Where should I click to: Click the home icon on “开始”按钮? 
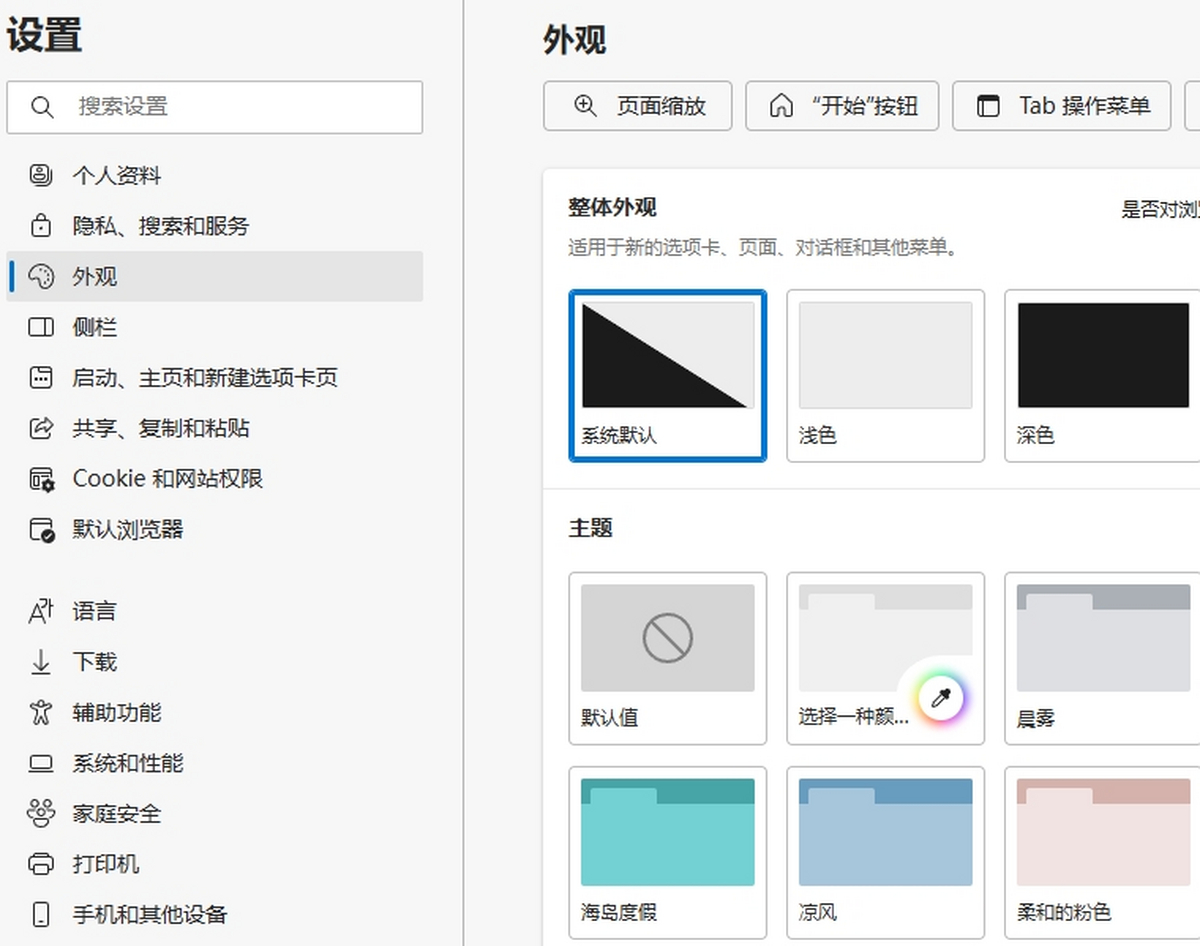click(781, 106)
